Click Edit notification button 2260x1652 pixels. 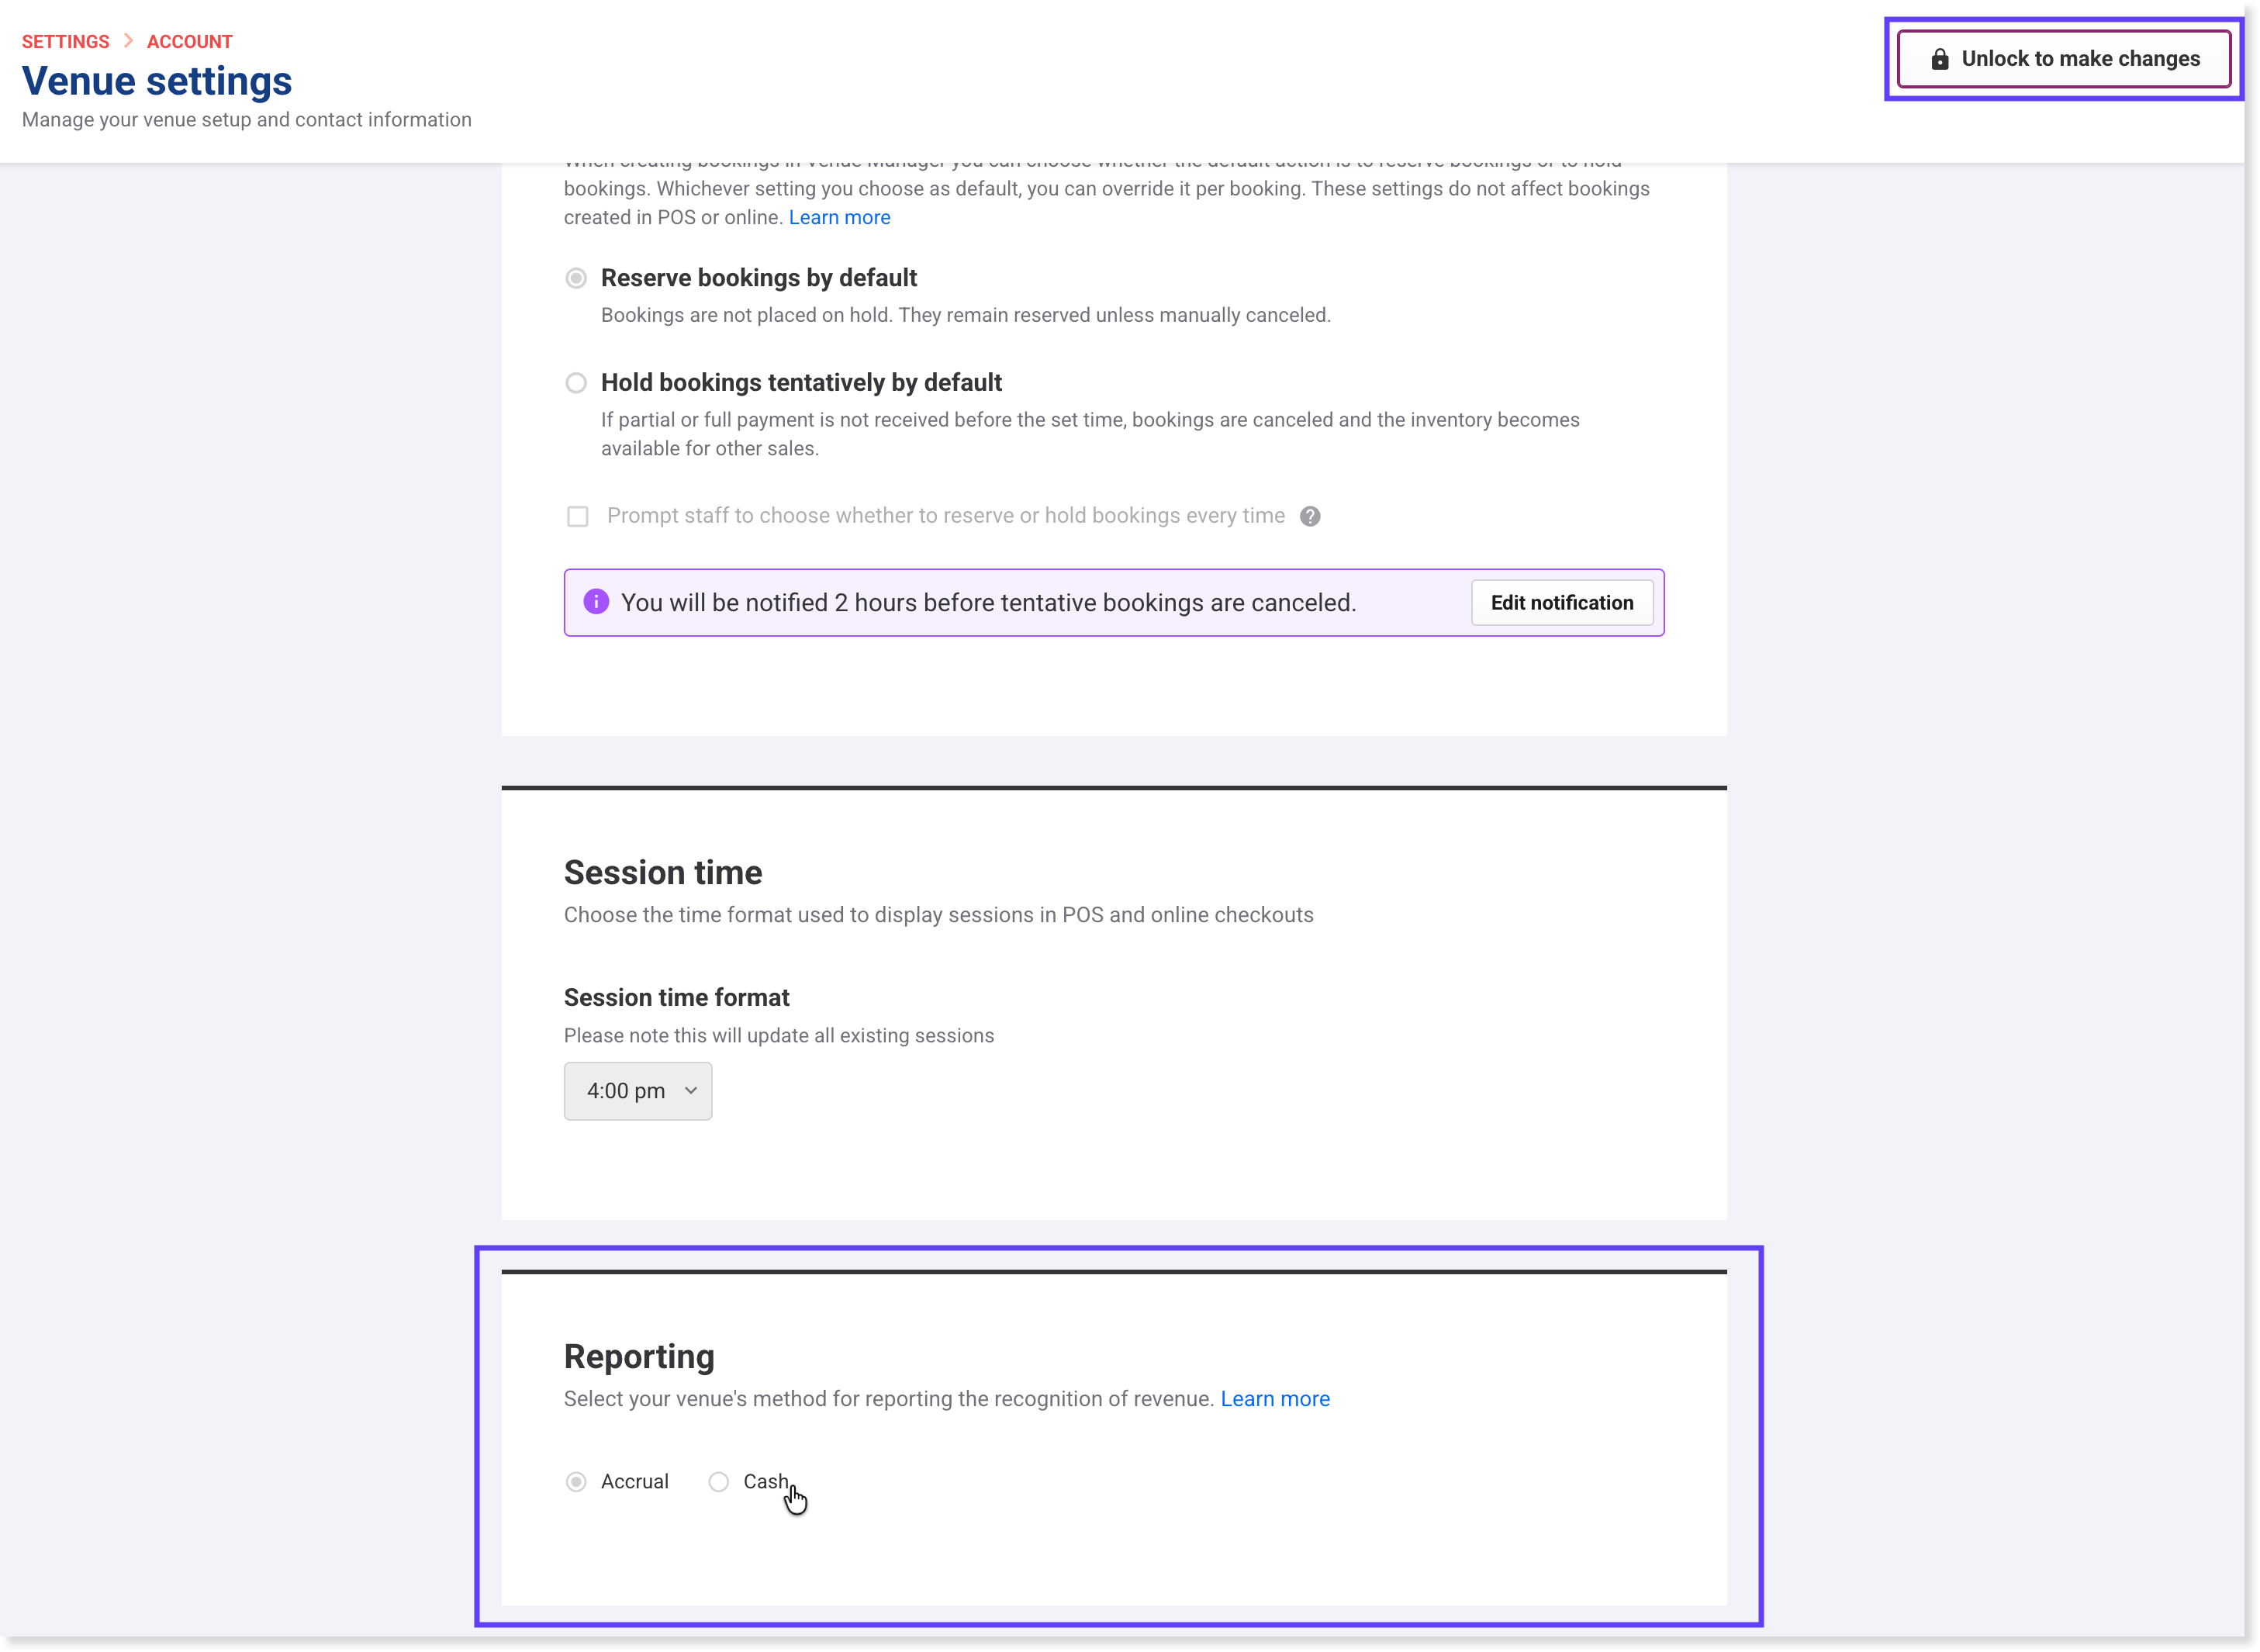click(1562, 603)
